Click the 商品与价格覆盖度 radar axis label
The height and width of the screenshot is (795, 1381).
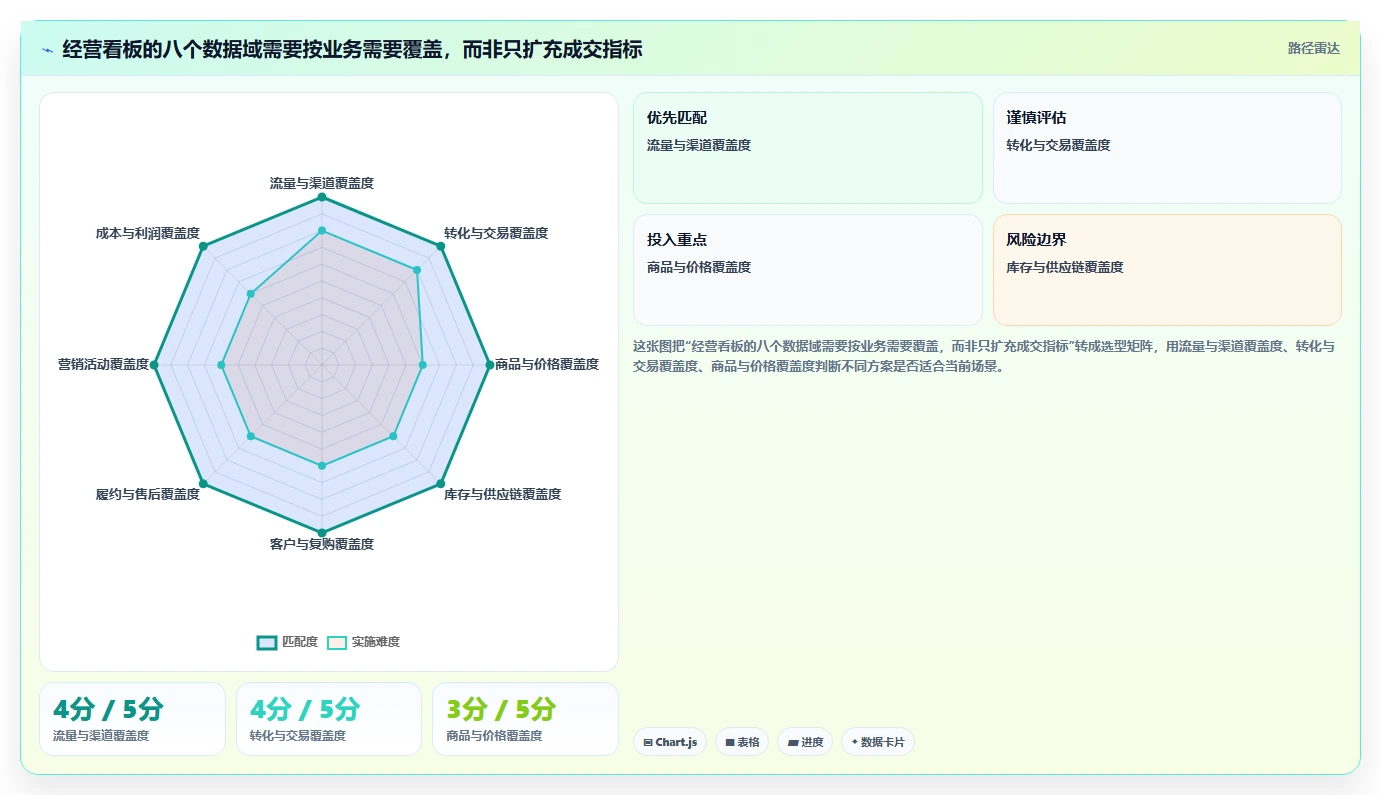pos(547,364)
